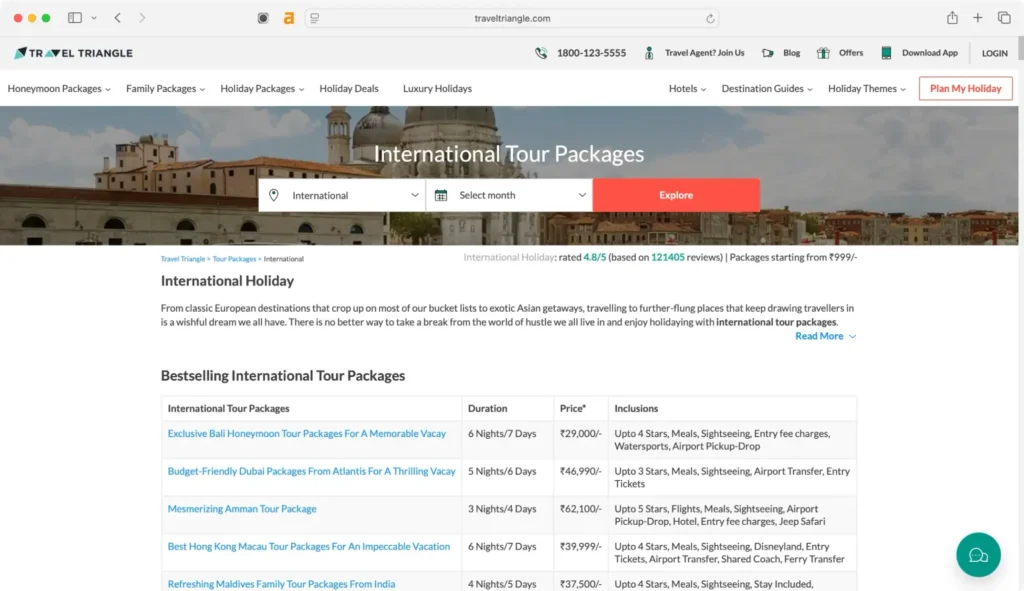Expand the International destination dropdown

coord(343,195)
